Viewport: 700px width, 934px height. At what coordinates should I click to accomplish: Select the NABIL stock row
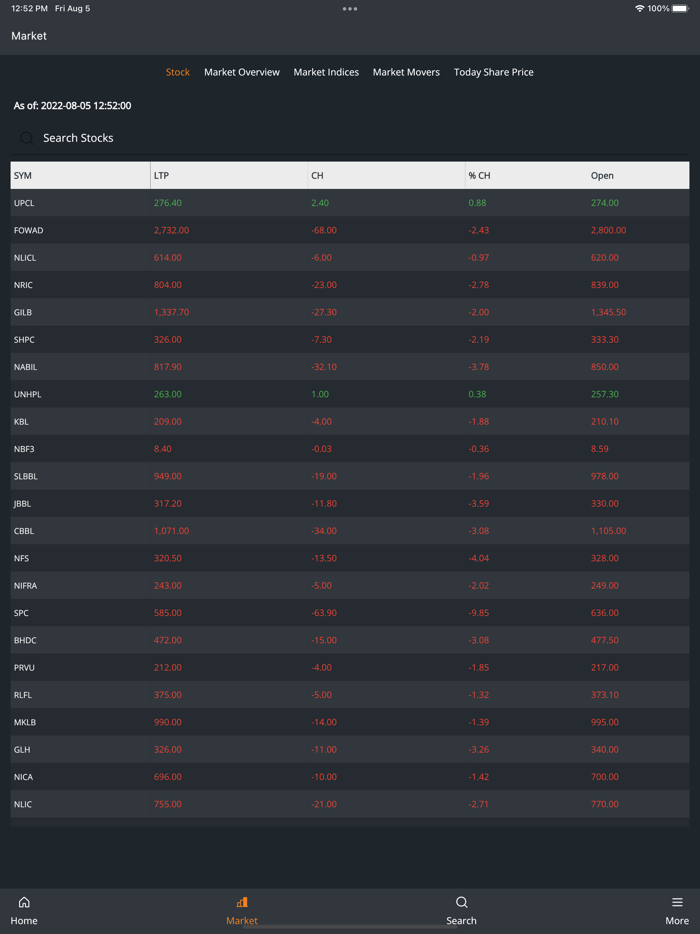coord(26,367)
